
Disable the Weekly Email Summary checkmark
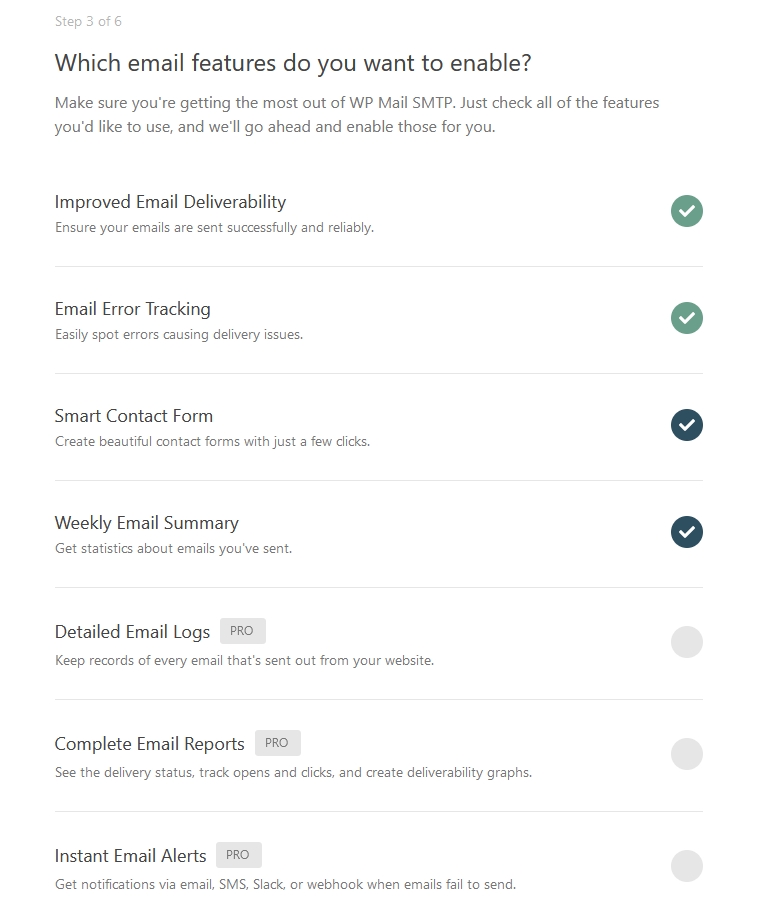(687, 532)
